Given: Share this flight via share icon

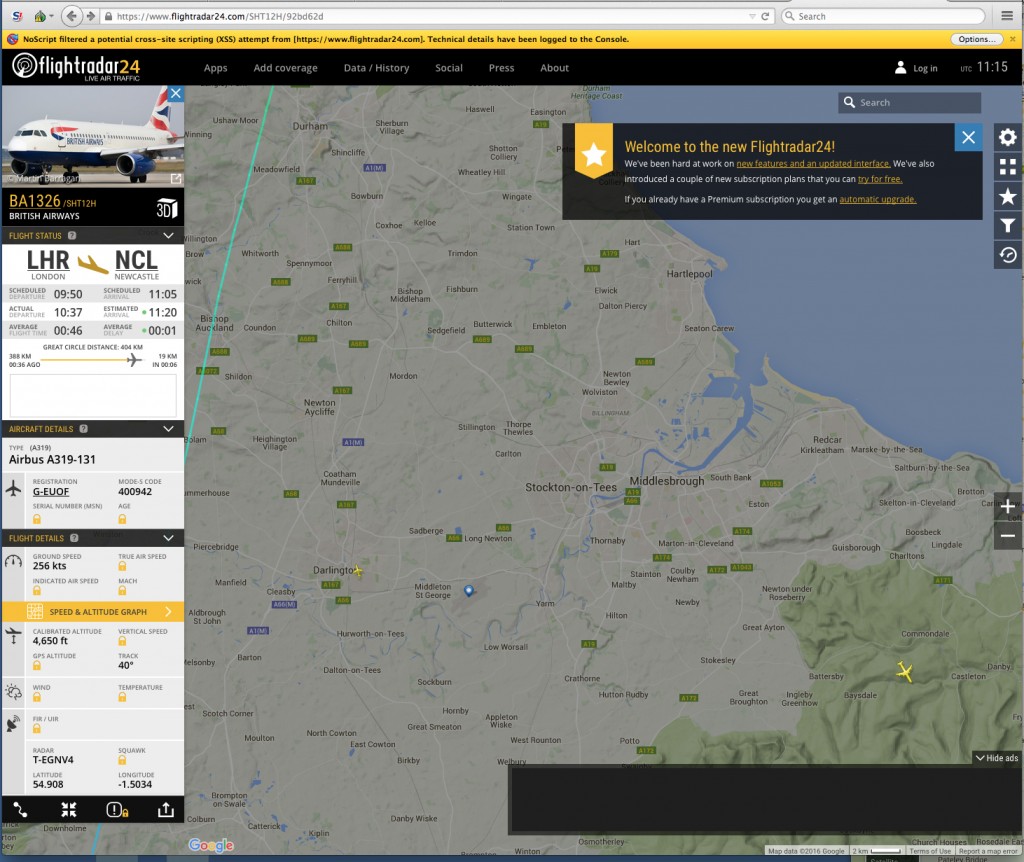Looking at the screenshot, I should point(166,810).
